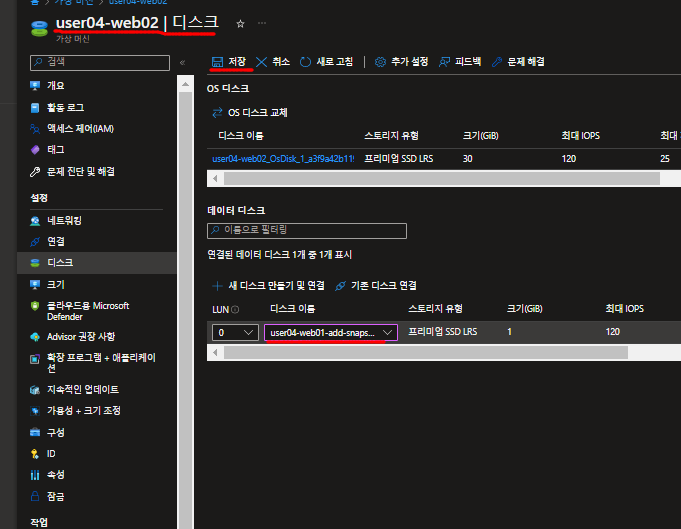The image size is (681, 529).
Task: Open 문제 진단 및 해결 menu item
Action: tap(81, 172)
